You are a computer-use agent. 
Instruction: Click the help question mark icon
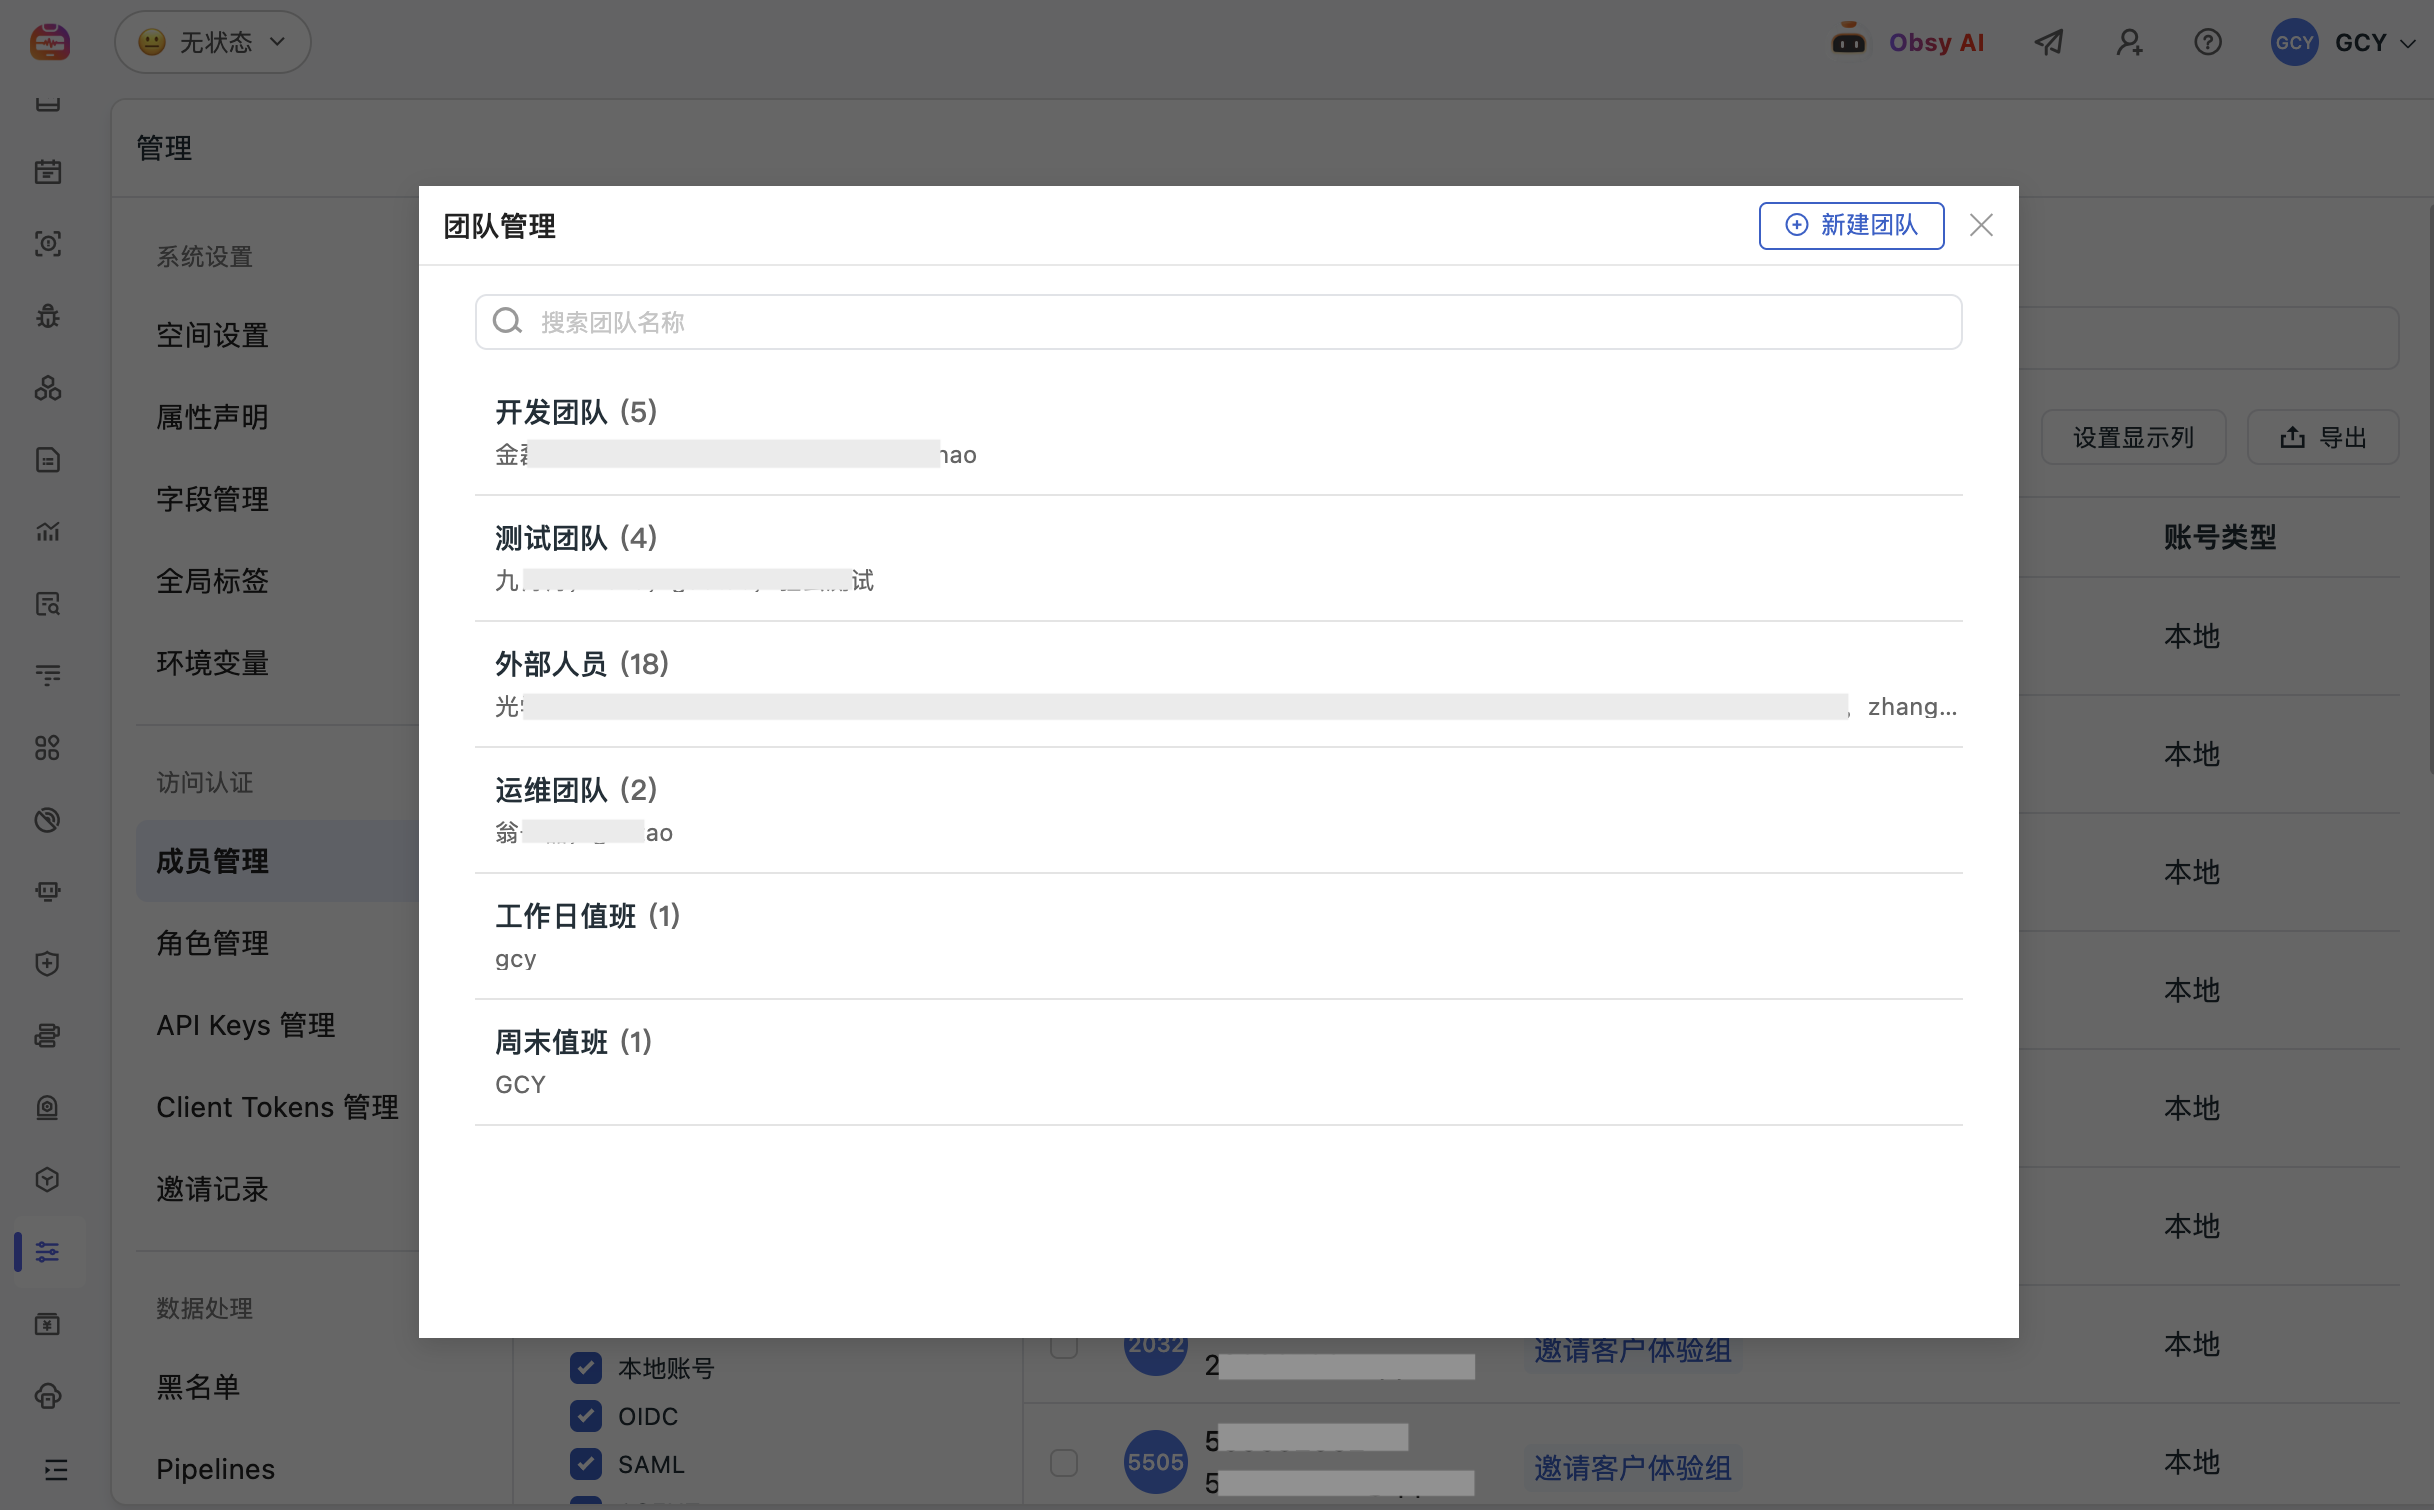[2208, 42]
